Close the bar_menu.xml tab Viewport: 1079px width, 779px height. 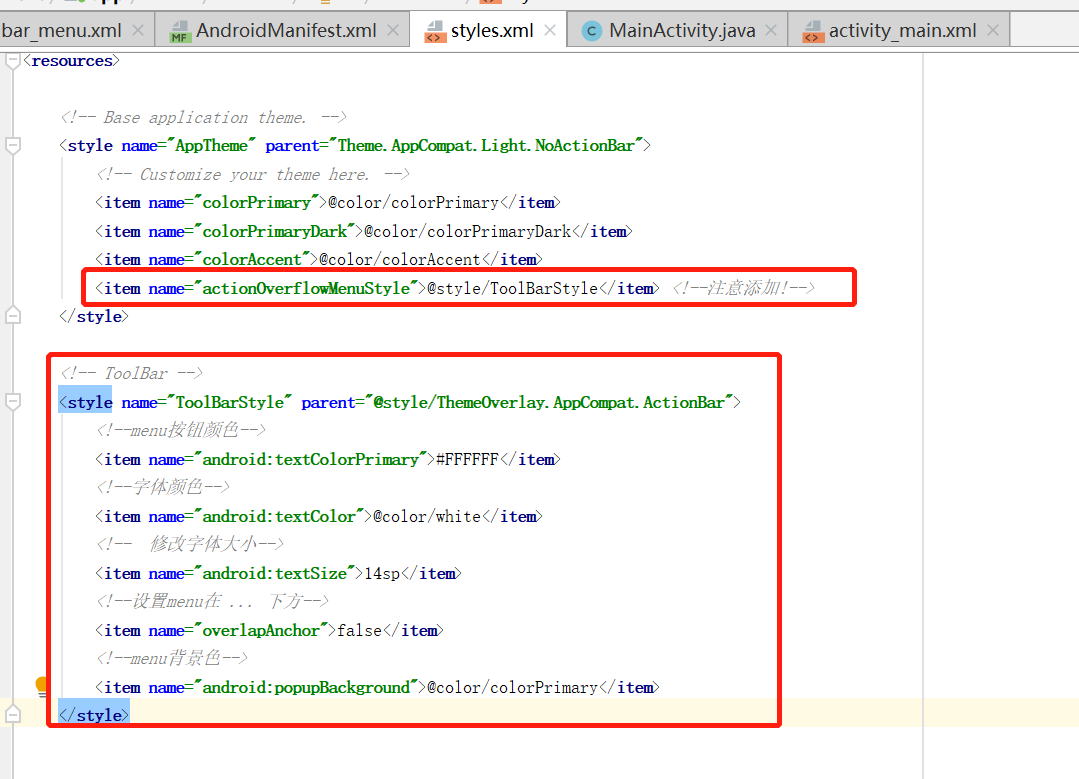(x=138, y=29)
